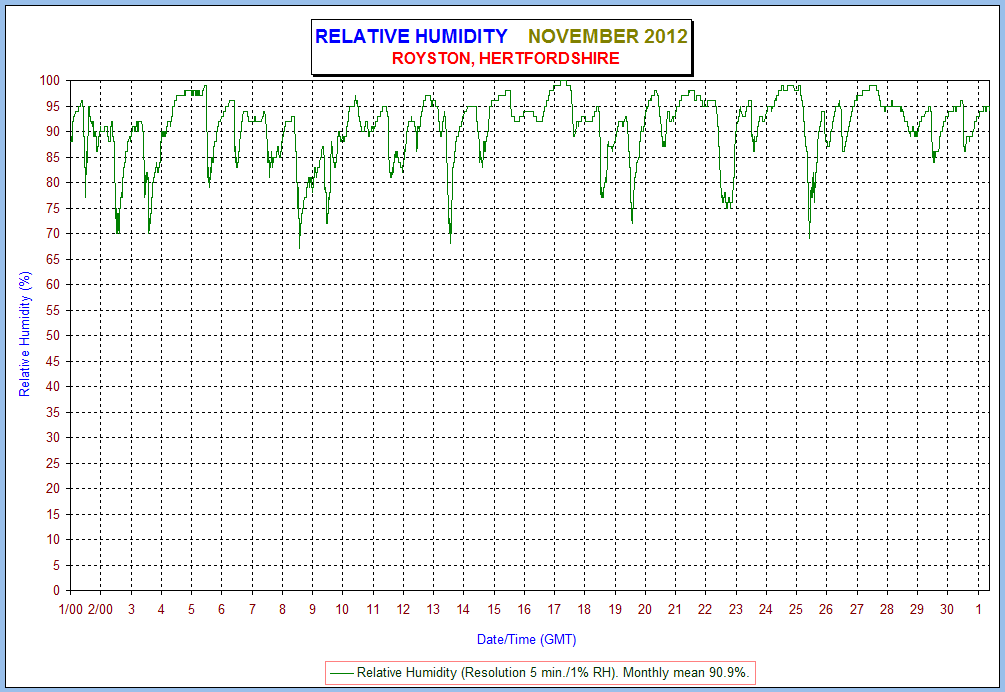
Task: Click the y-axis value 60
Action: (53, 284)
